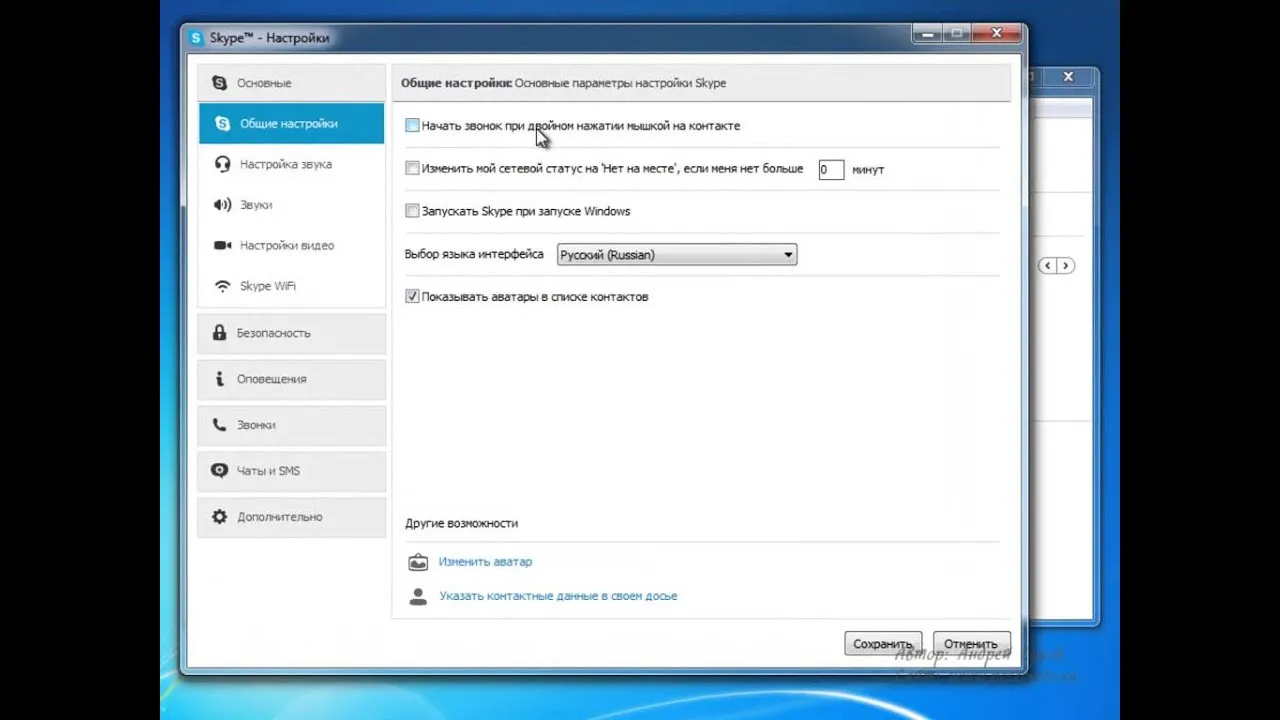The height and width of the screenshot is (720, 1280).
Task: Go to Звуки settings
Action: (x=291, y=205)
